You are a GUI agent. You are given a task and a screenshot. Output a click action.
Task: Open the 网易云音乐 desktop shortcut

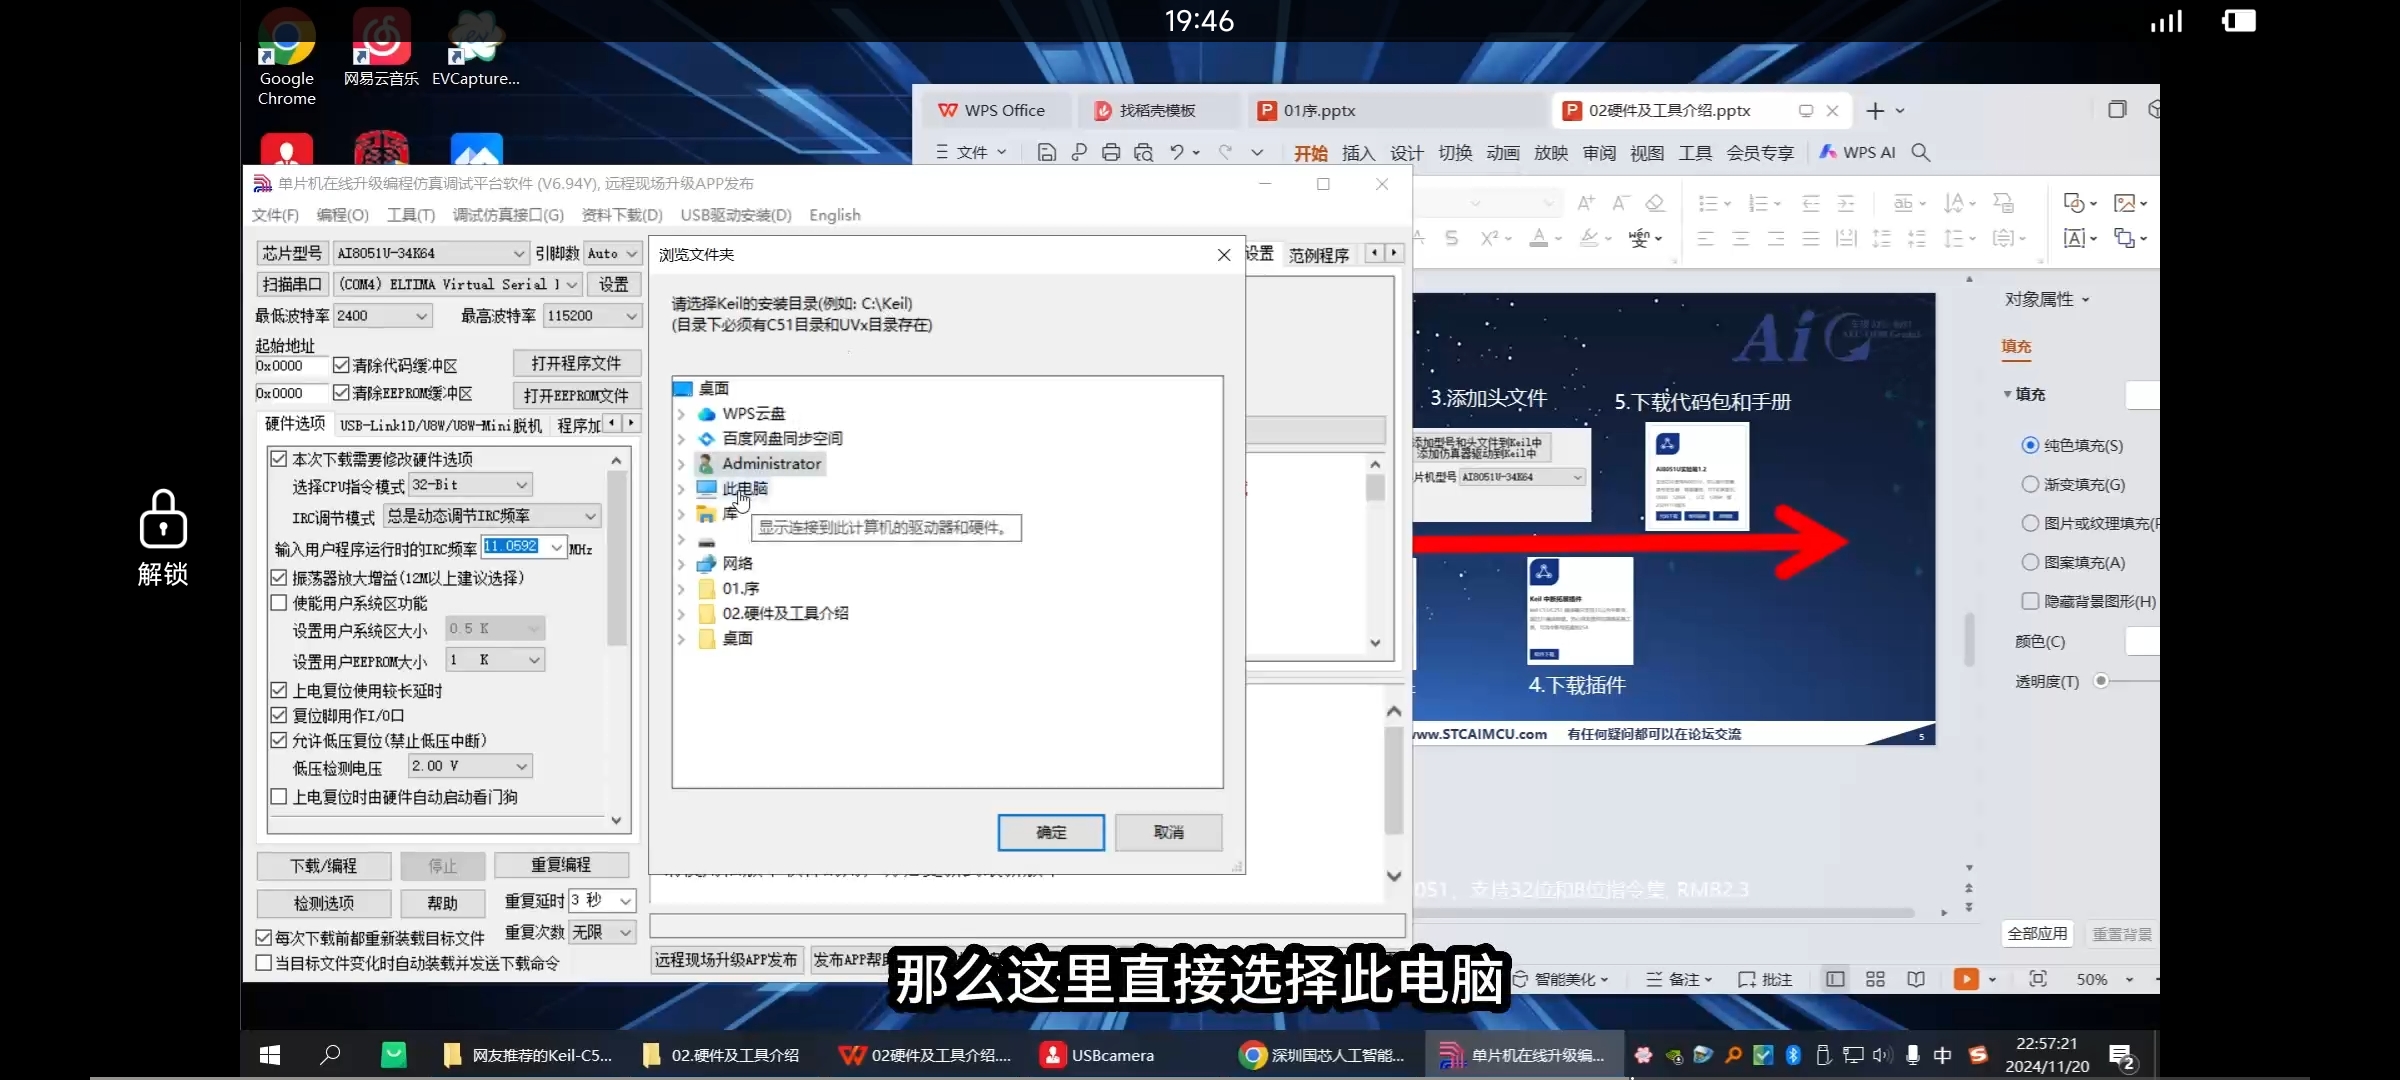tap(381, 48)
